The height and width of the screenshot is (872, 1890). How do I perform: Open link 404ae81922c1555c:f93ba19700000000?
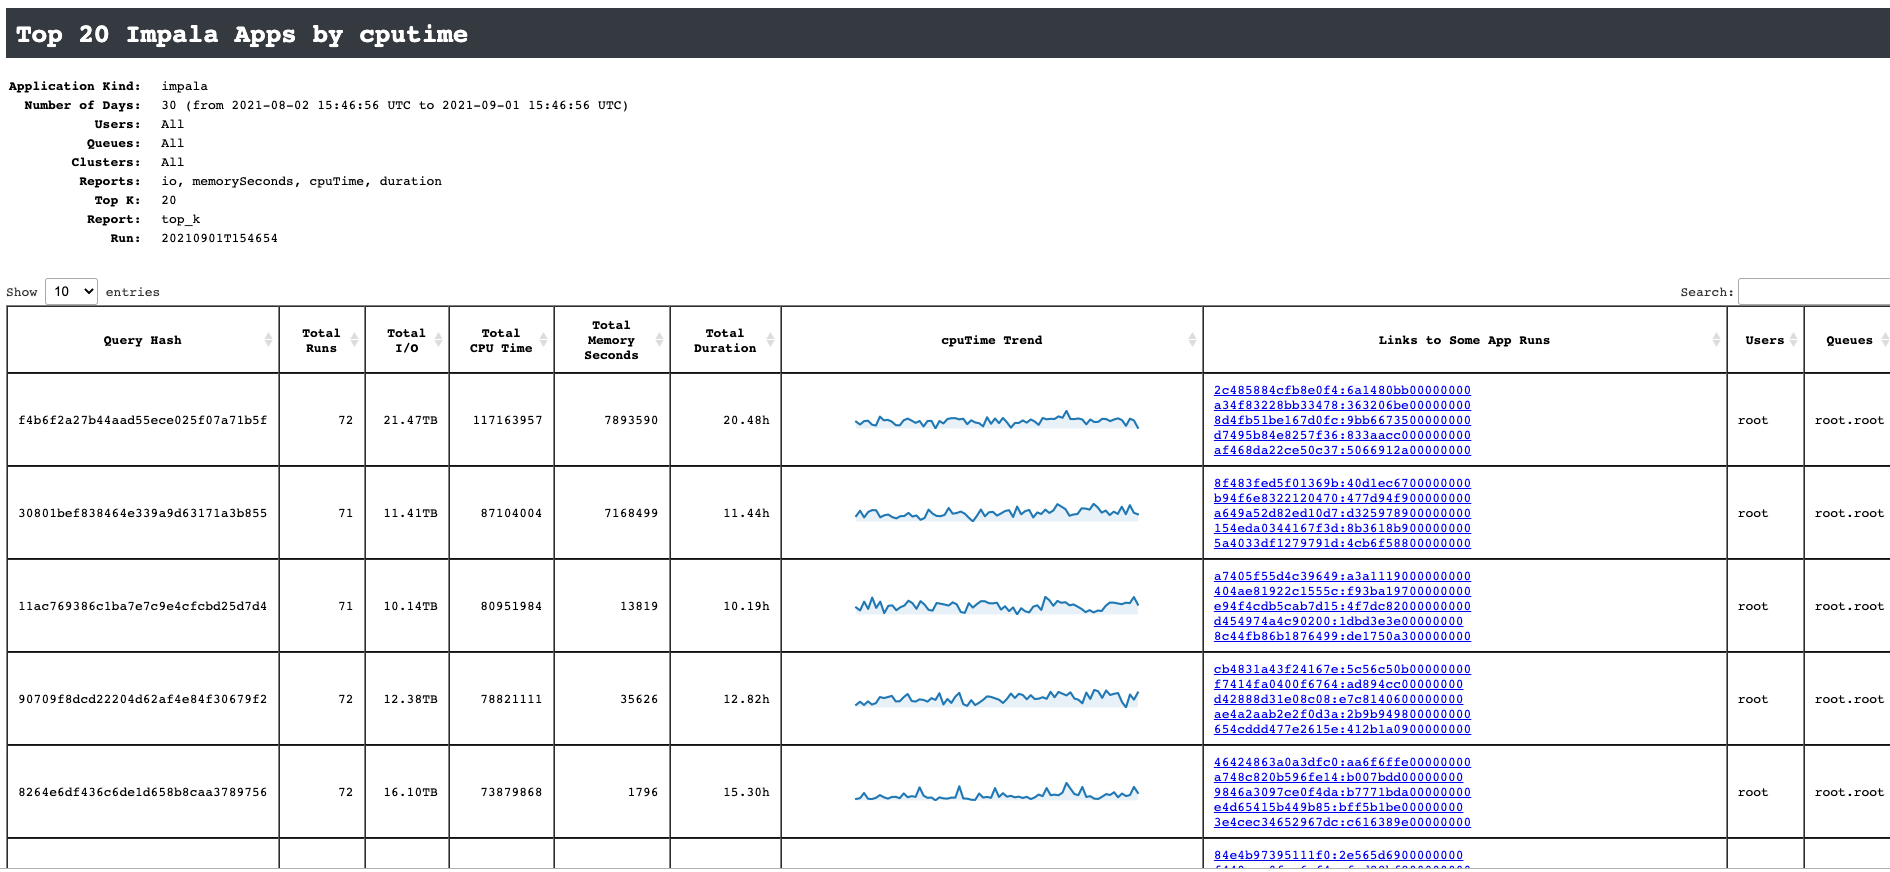point(1342,591)
